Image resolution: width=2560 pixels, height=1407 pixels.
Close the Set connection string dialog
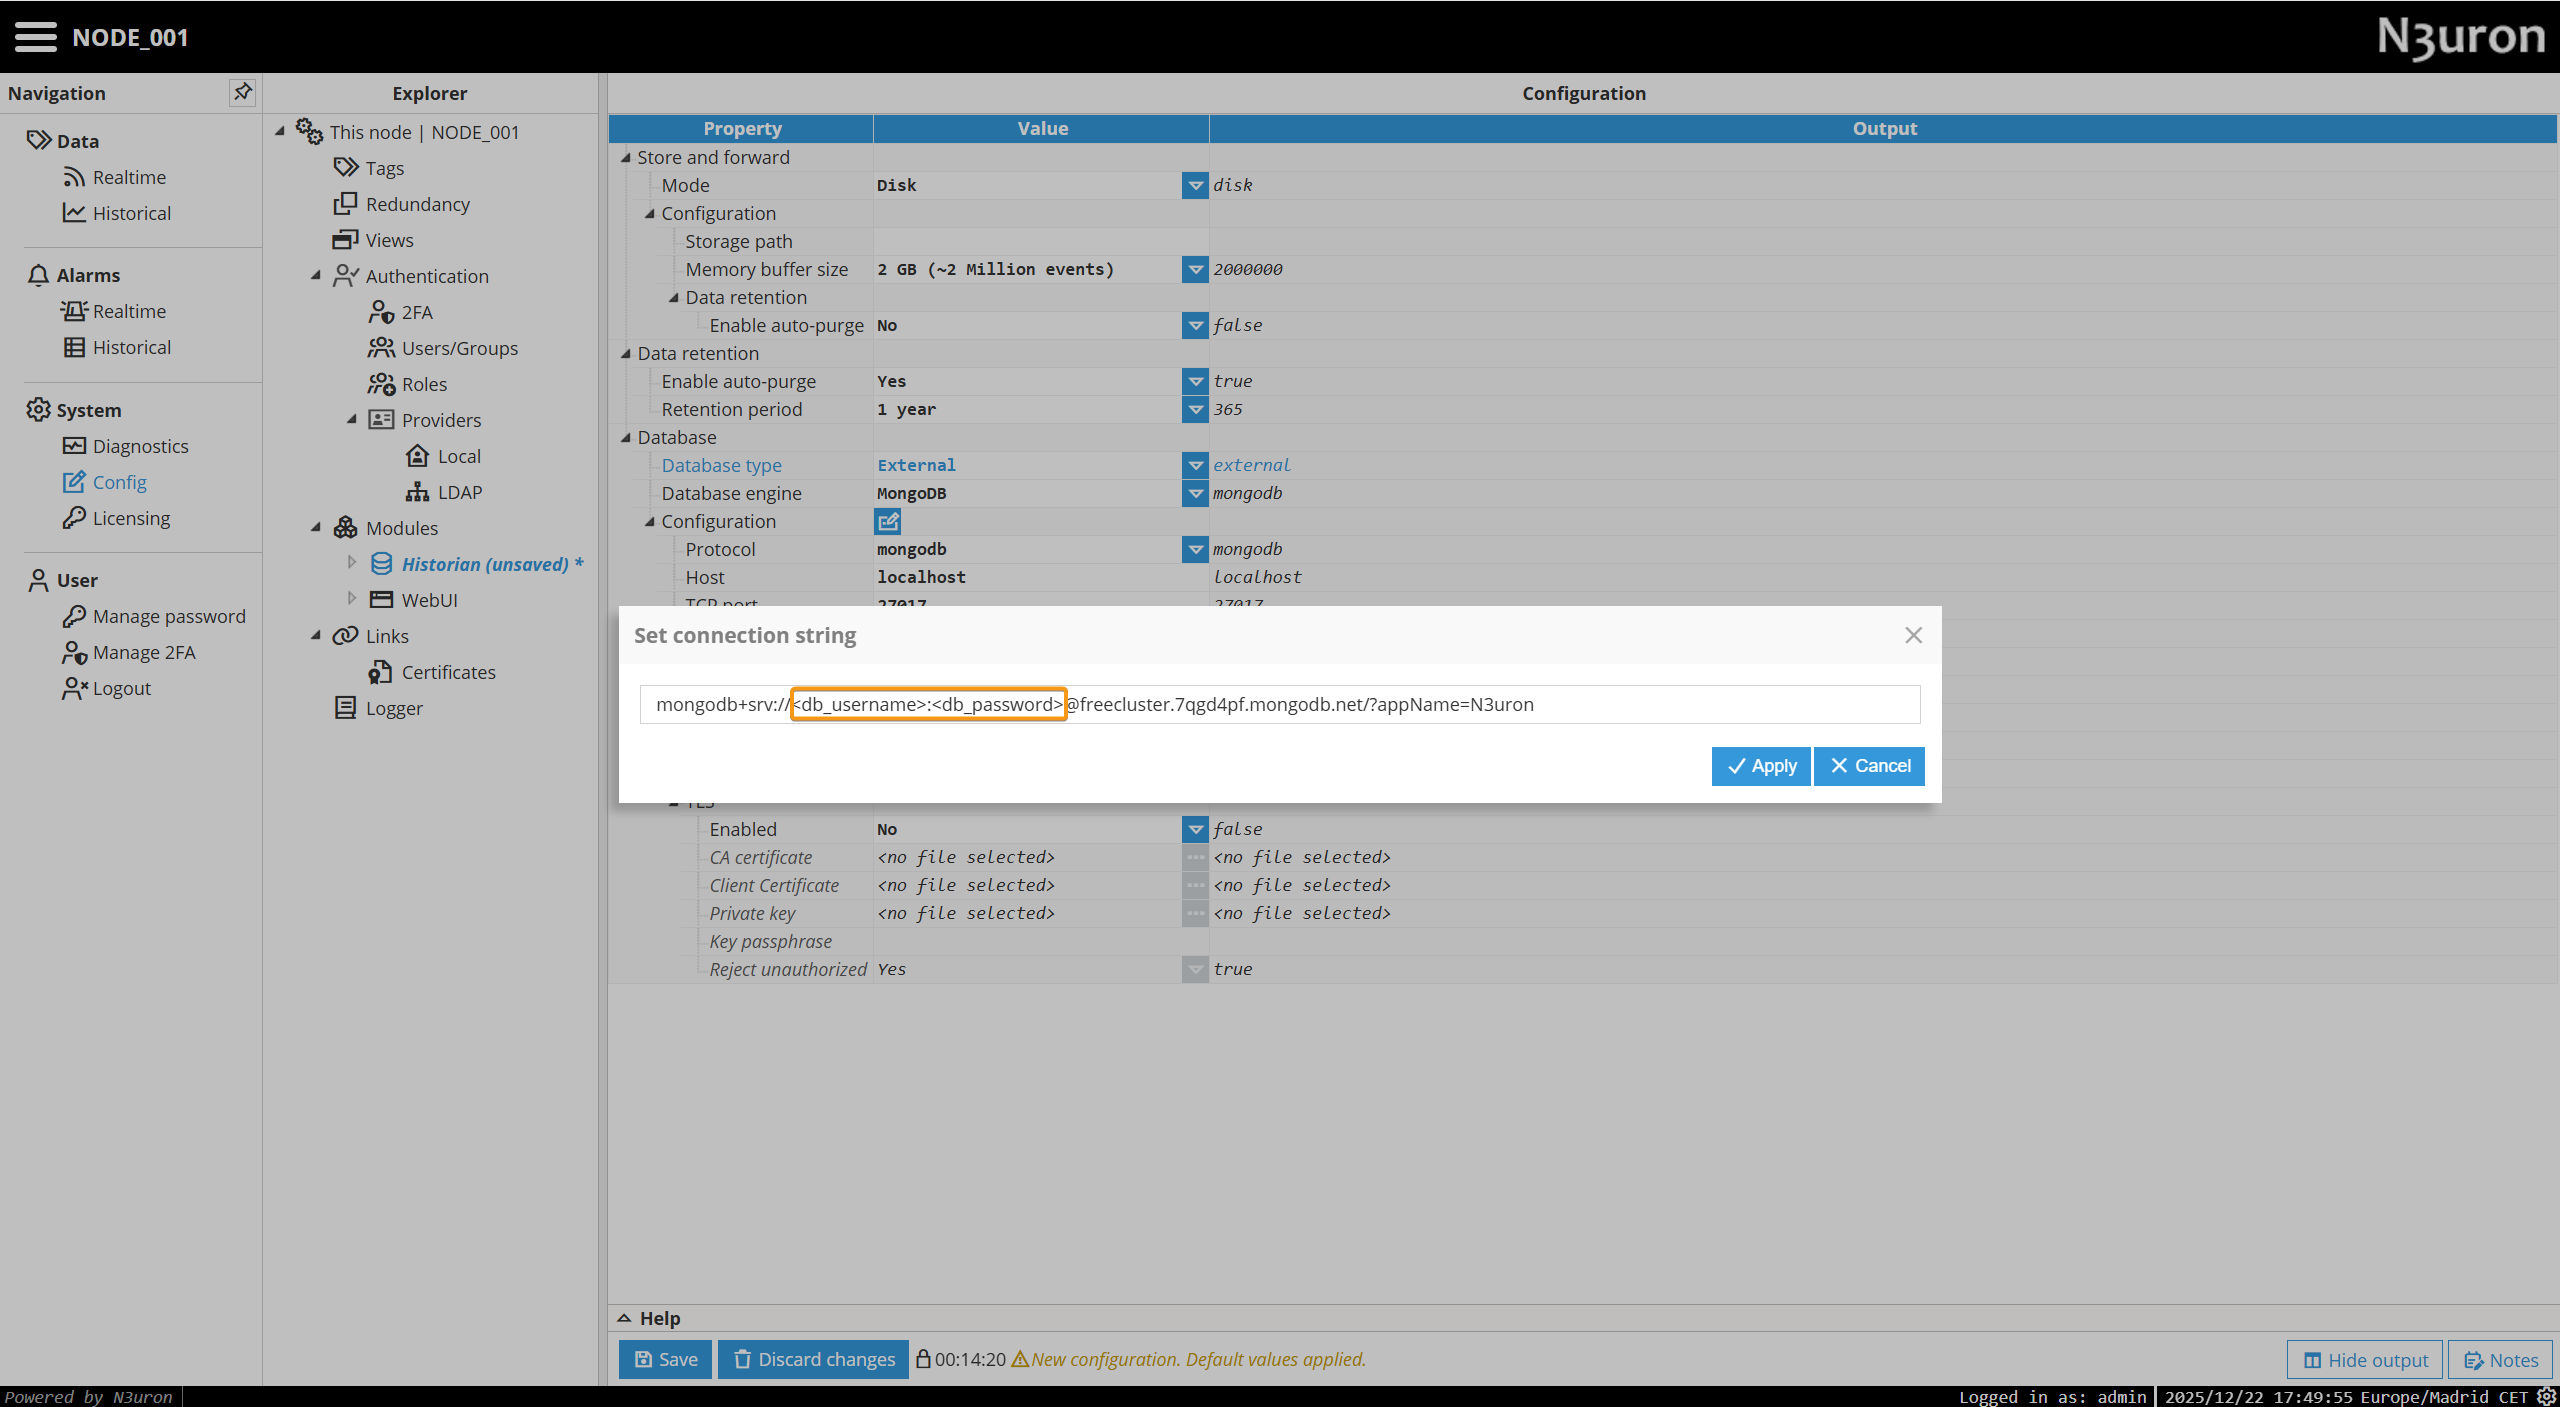point(1913,635)
